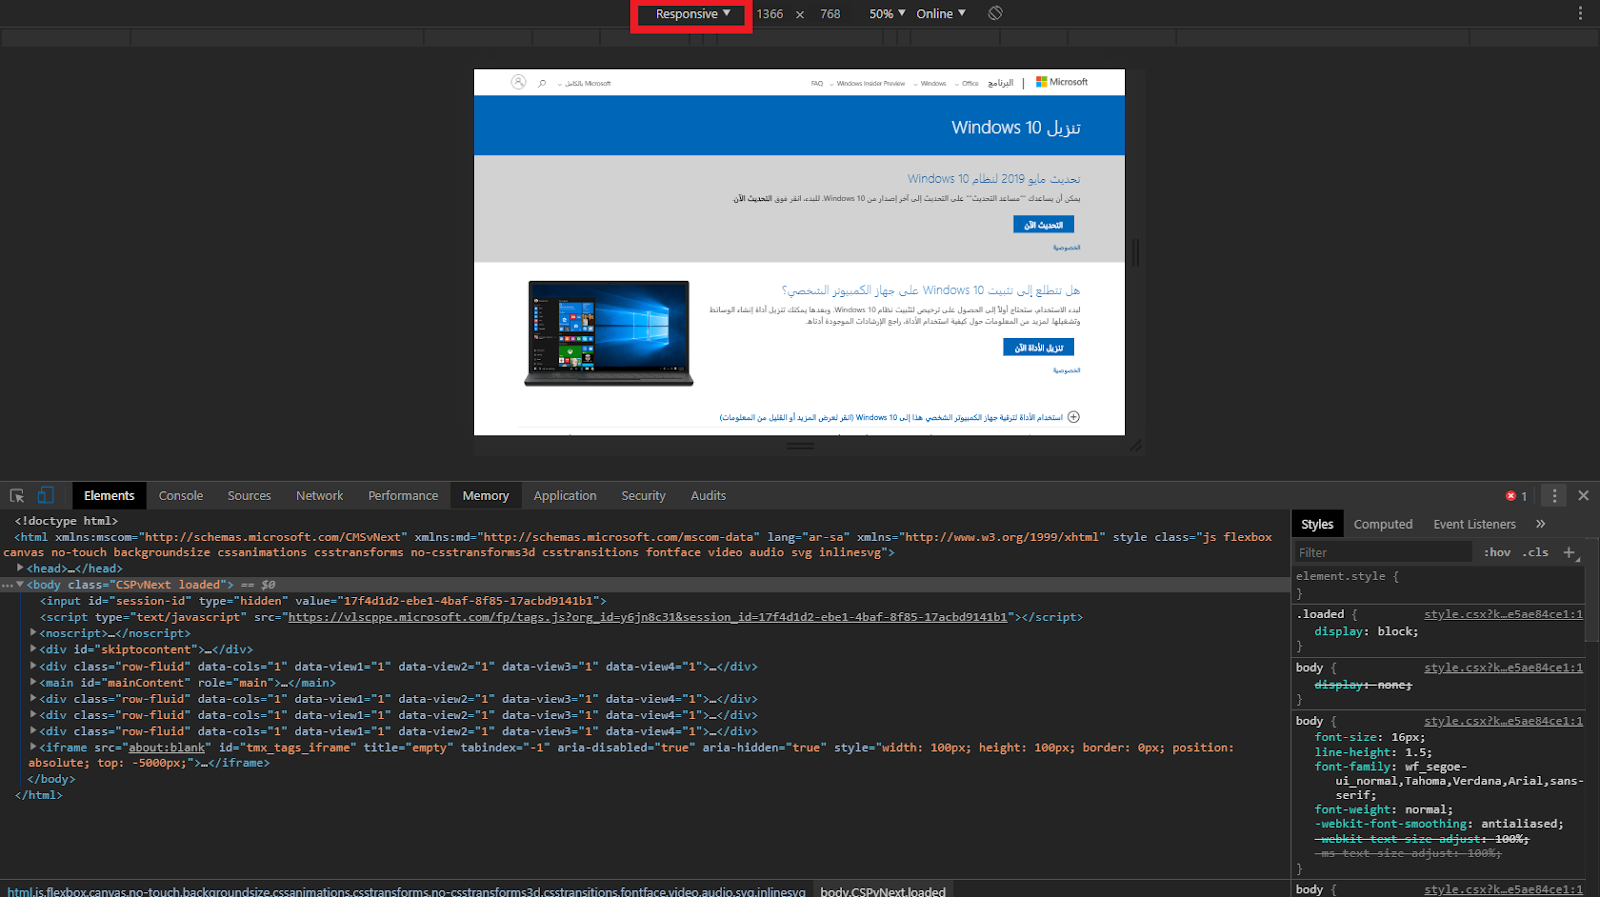Open the 50% zoom dropdown

click(x=887, y=14)
